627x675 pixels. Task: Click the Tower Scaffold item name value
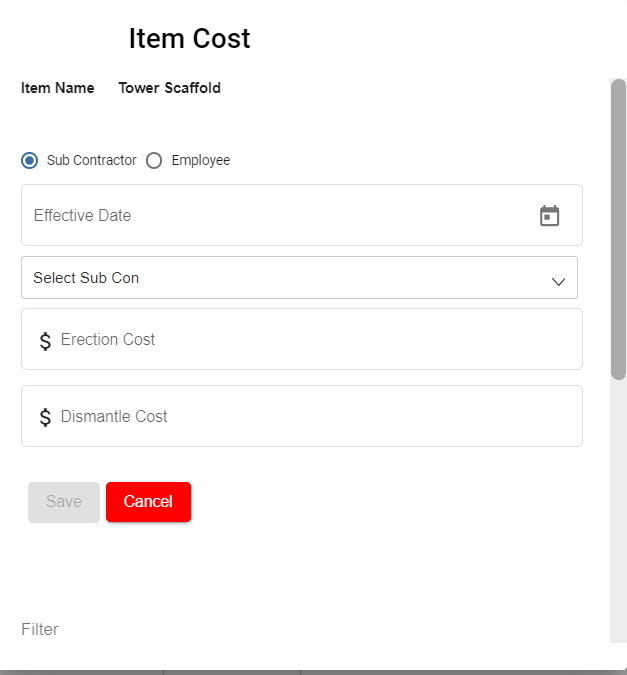coord(169,88)
